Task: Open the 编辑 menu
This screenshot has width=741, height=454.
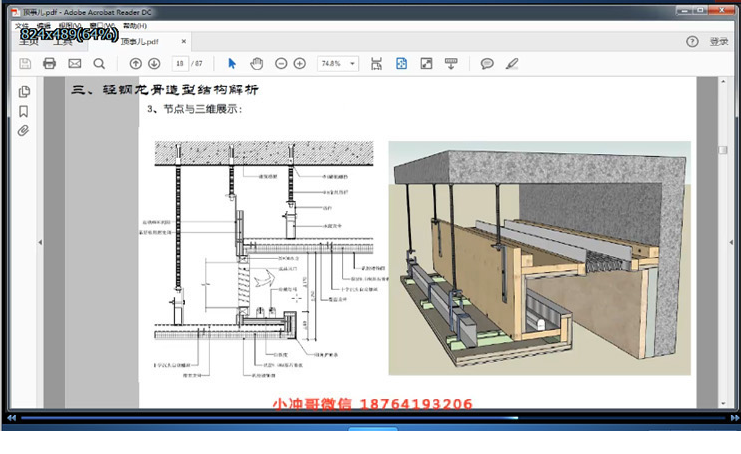Action: pyautogui.click(x=43, y=26)
